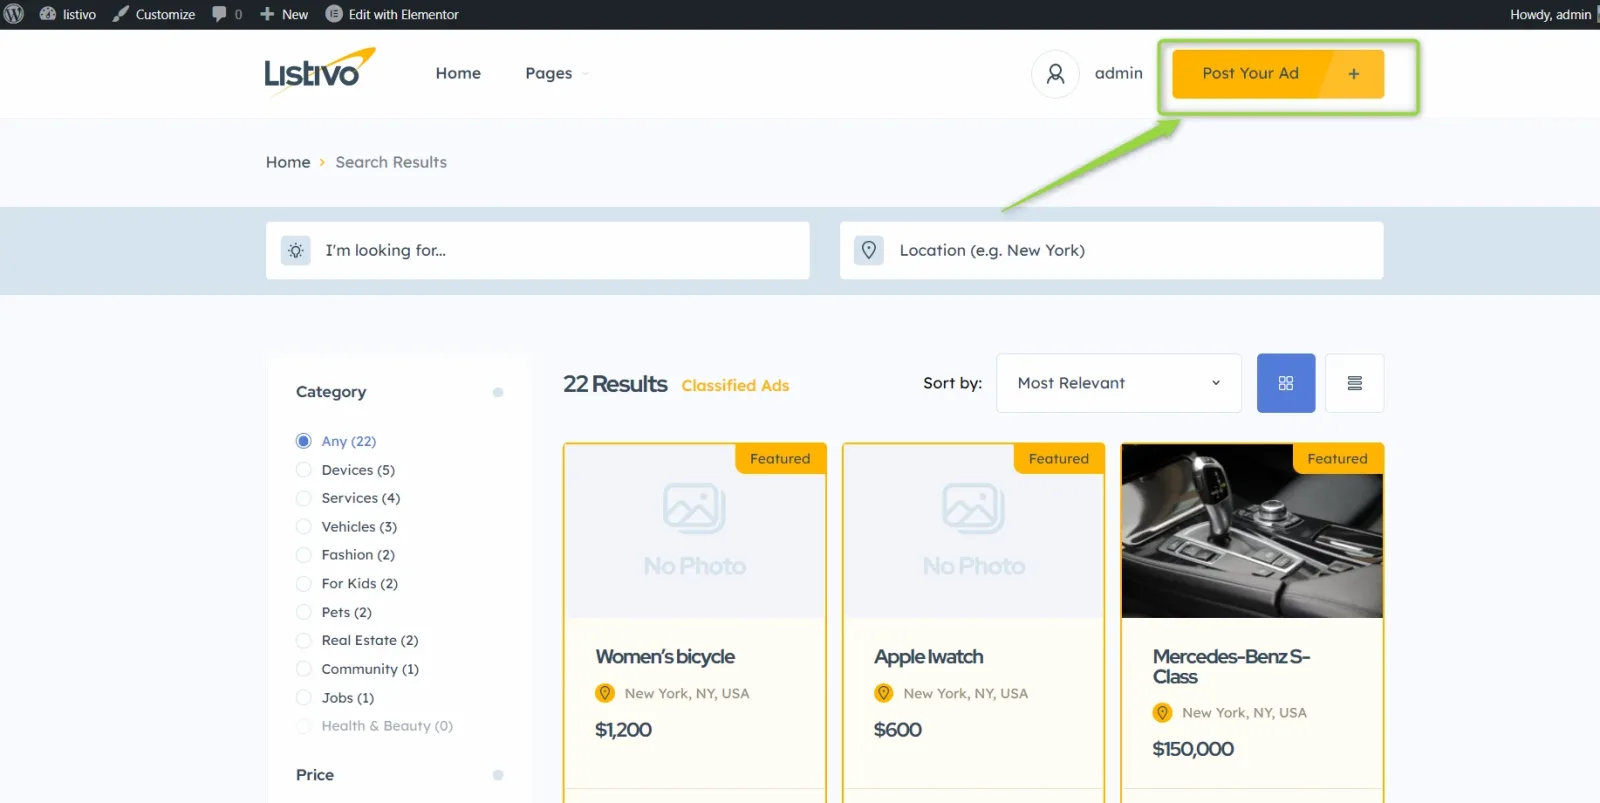This screenshot has height=803, width=1600.
Task: Click the Apple Iwatch No Photo placeholder
Action: (x=974, y=532)
